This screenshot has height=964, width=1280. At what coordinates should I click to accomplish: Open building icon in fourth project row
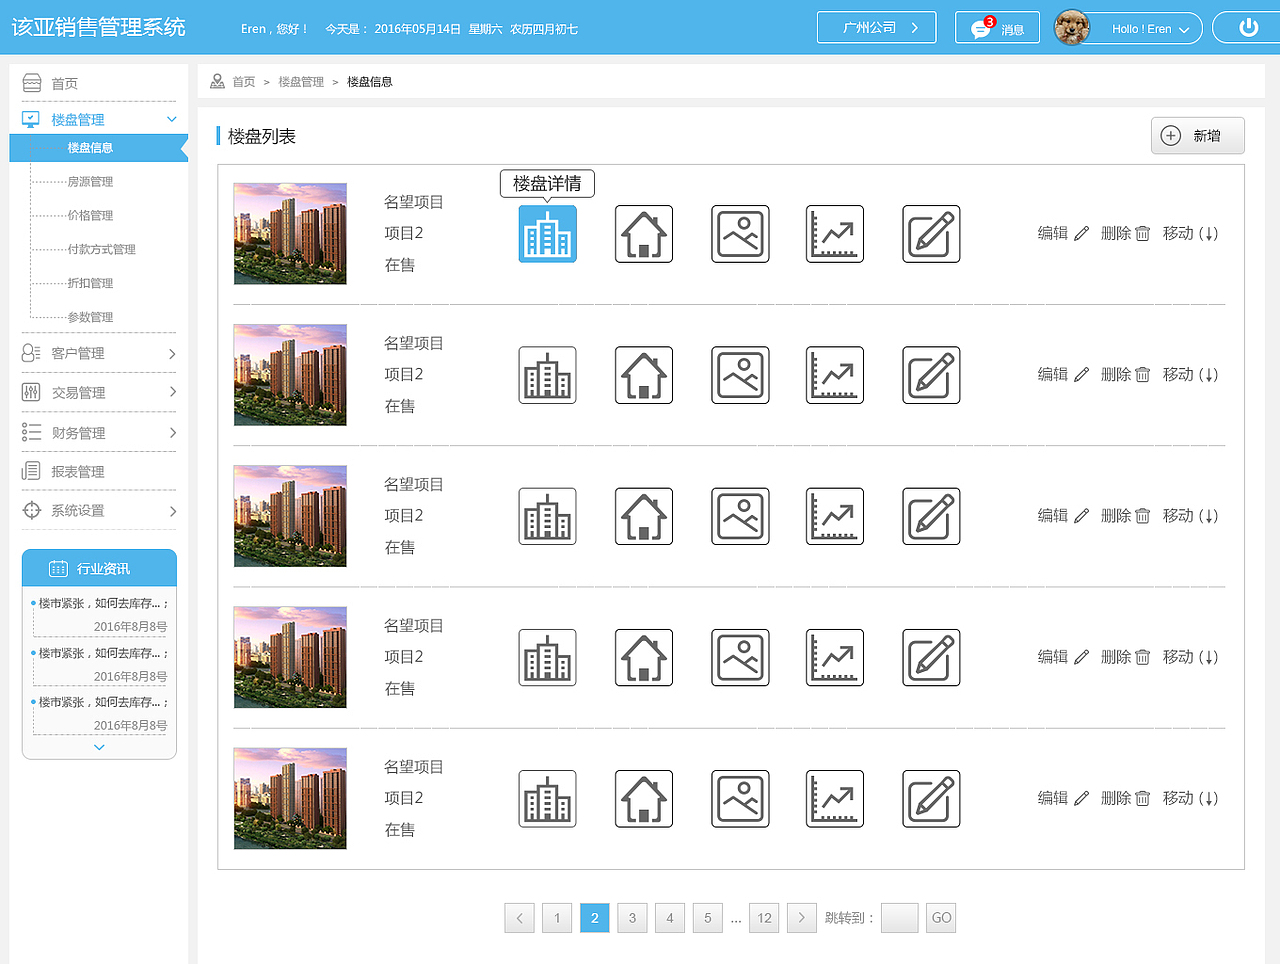(x=547, y=657)
